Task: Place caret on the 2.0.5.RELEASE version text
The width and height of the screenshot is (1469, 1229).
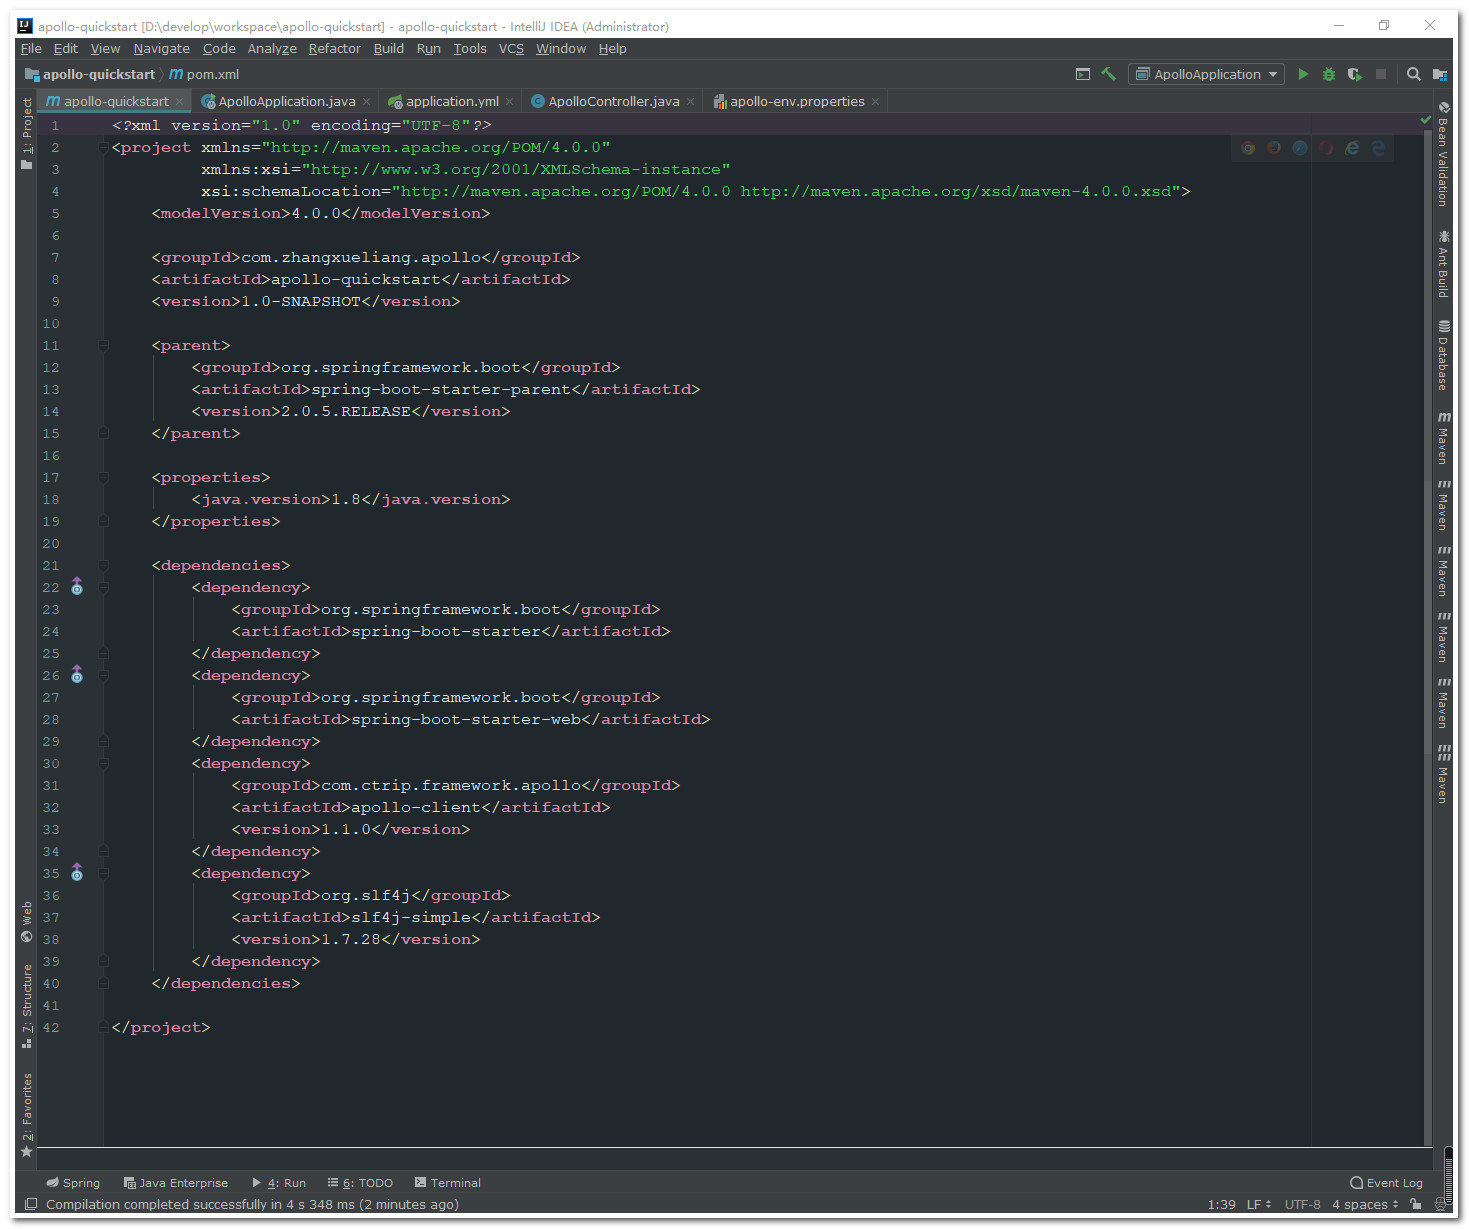Action: click(346, 411)
